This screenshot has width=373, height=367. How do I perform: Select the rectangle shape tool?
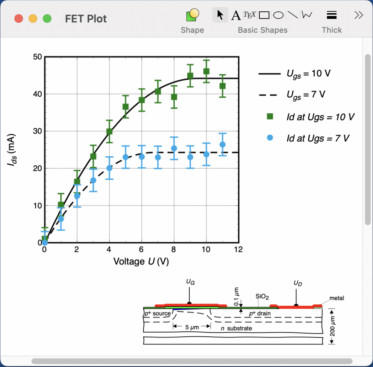click(x=264, y=15)
